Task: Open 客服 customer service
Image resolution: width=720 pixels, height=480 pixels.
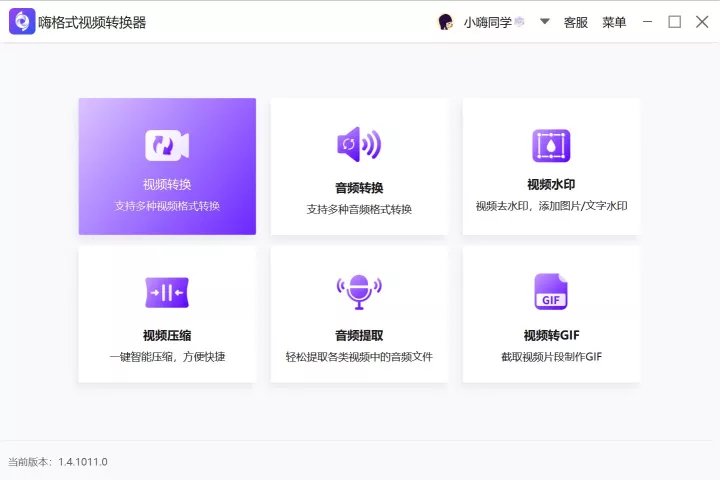Action: point(576,22)
